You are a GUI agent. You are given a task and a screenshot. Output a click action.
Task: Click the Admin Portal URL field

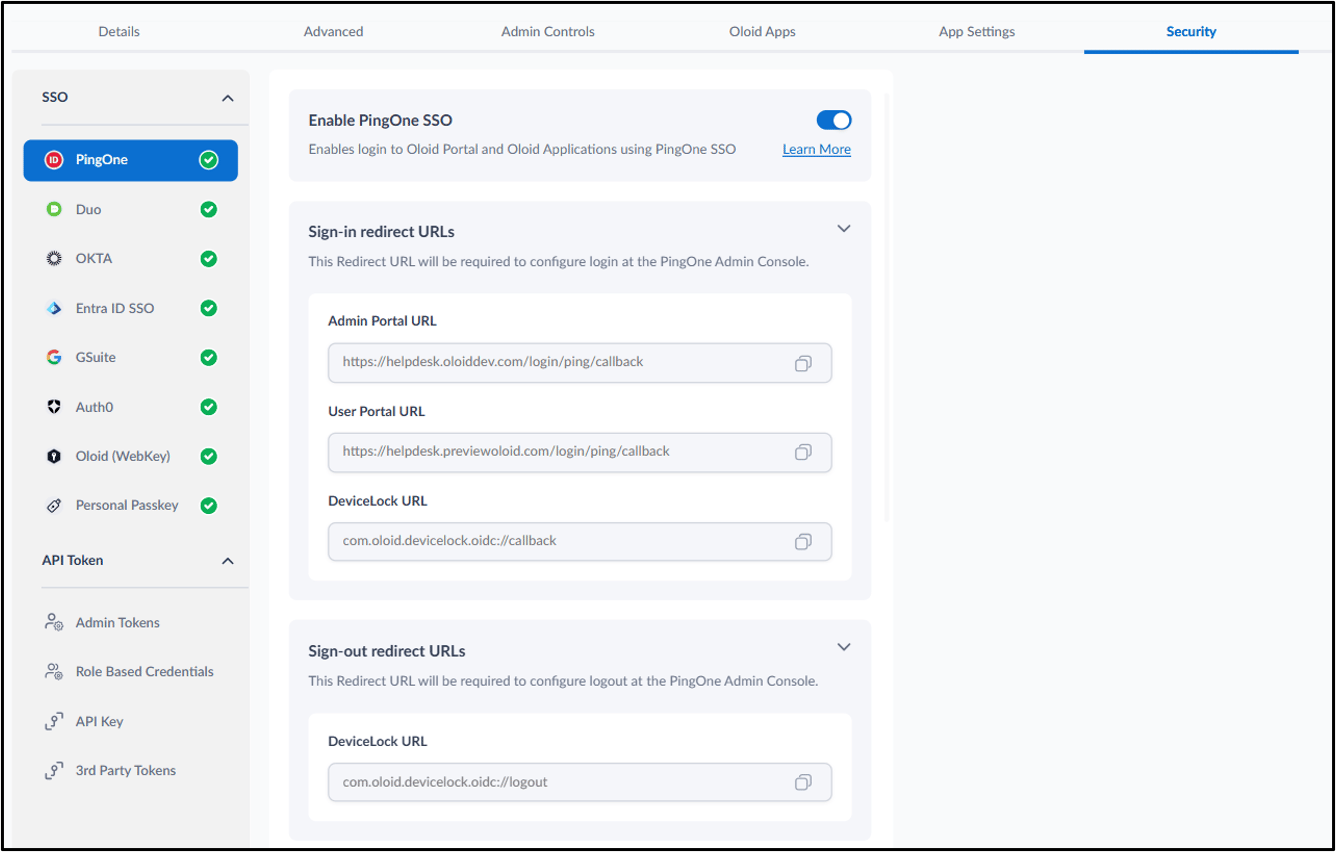coord(580,363)
